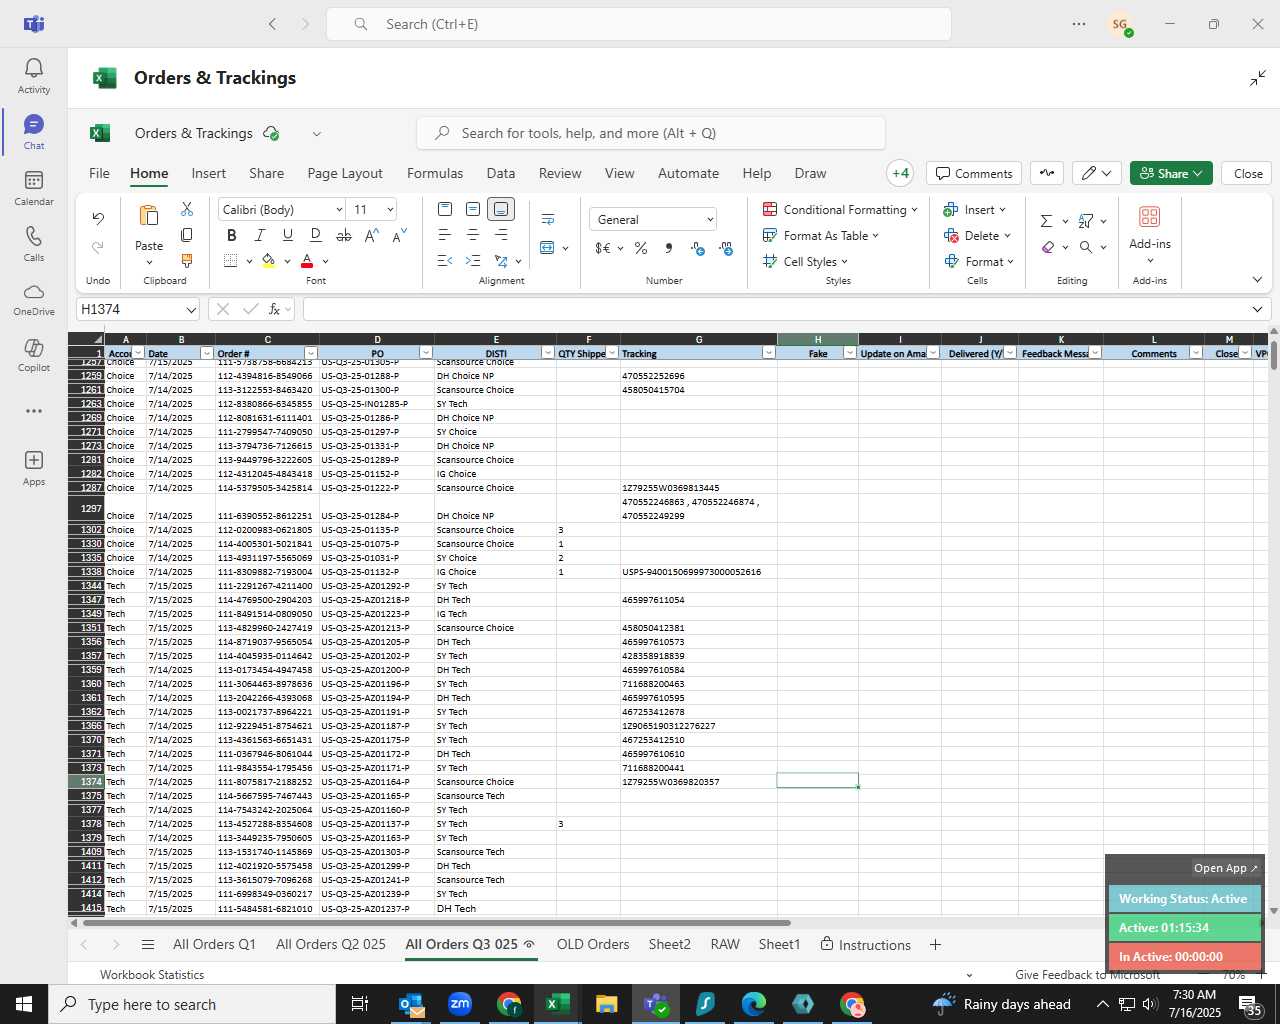Select the Format Painter brush icon
The image size is (1280, 1024).
point(187,261)
